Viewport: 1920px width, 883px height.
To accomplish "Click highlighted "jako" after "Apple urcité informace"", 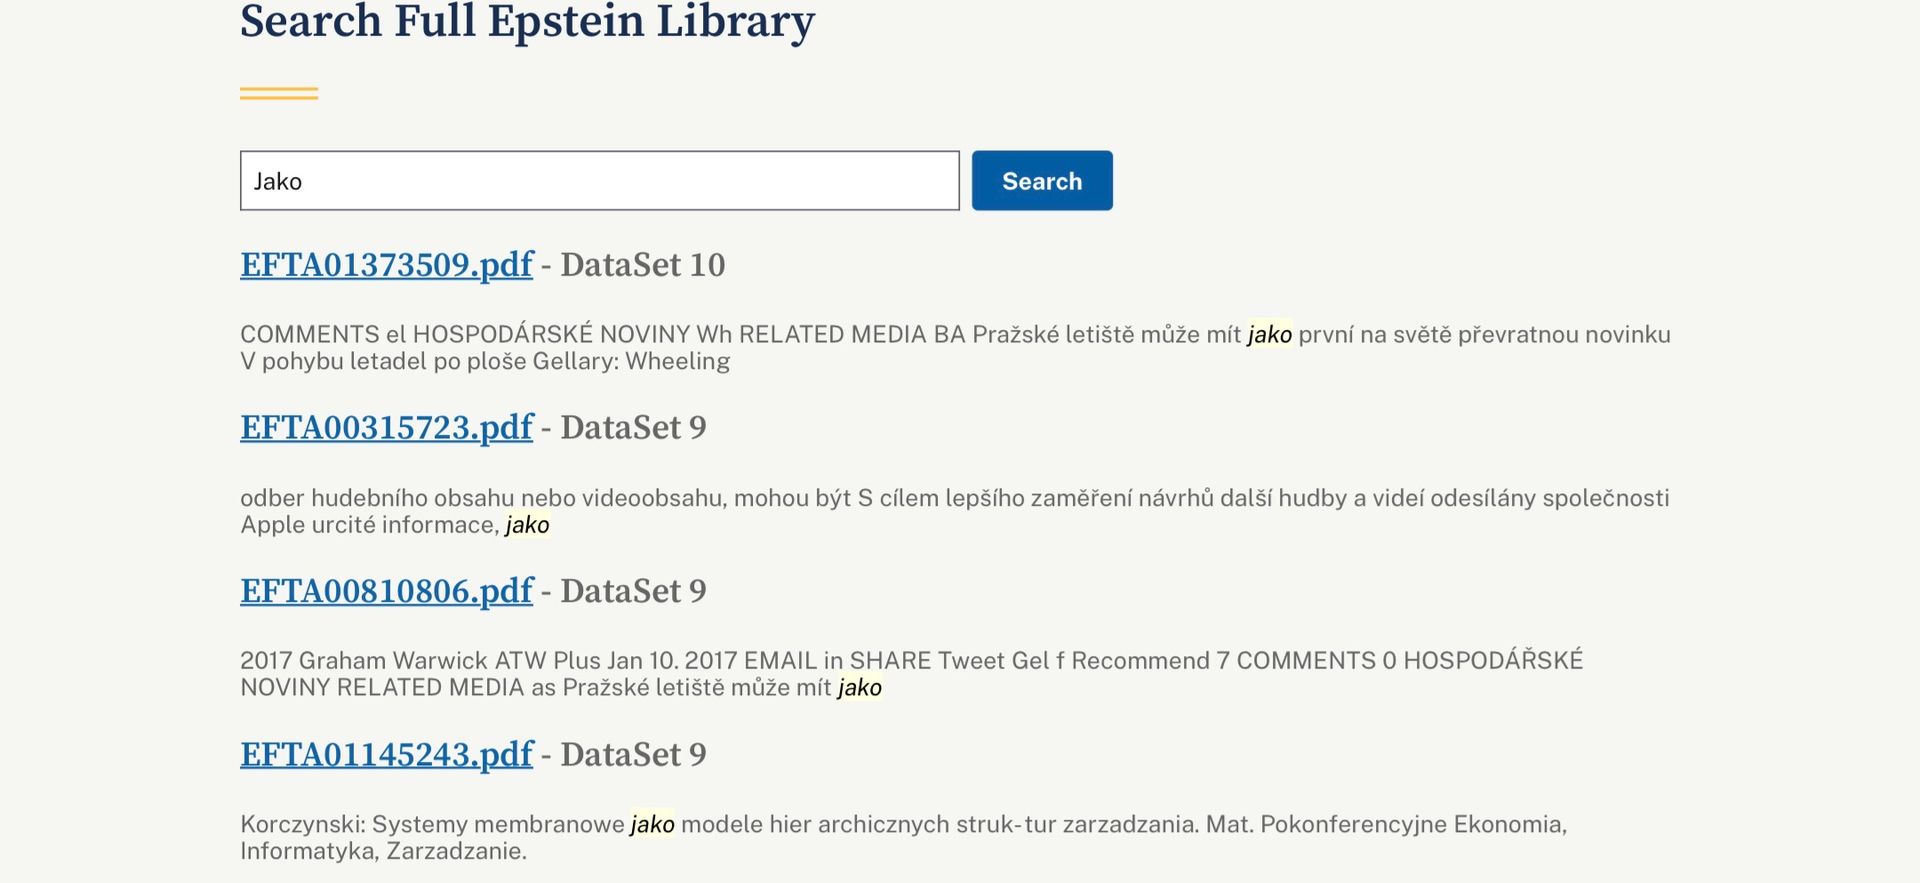I will coord(527,525).
